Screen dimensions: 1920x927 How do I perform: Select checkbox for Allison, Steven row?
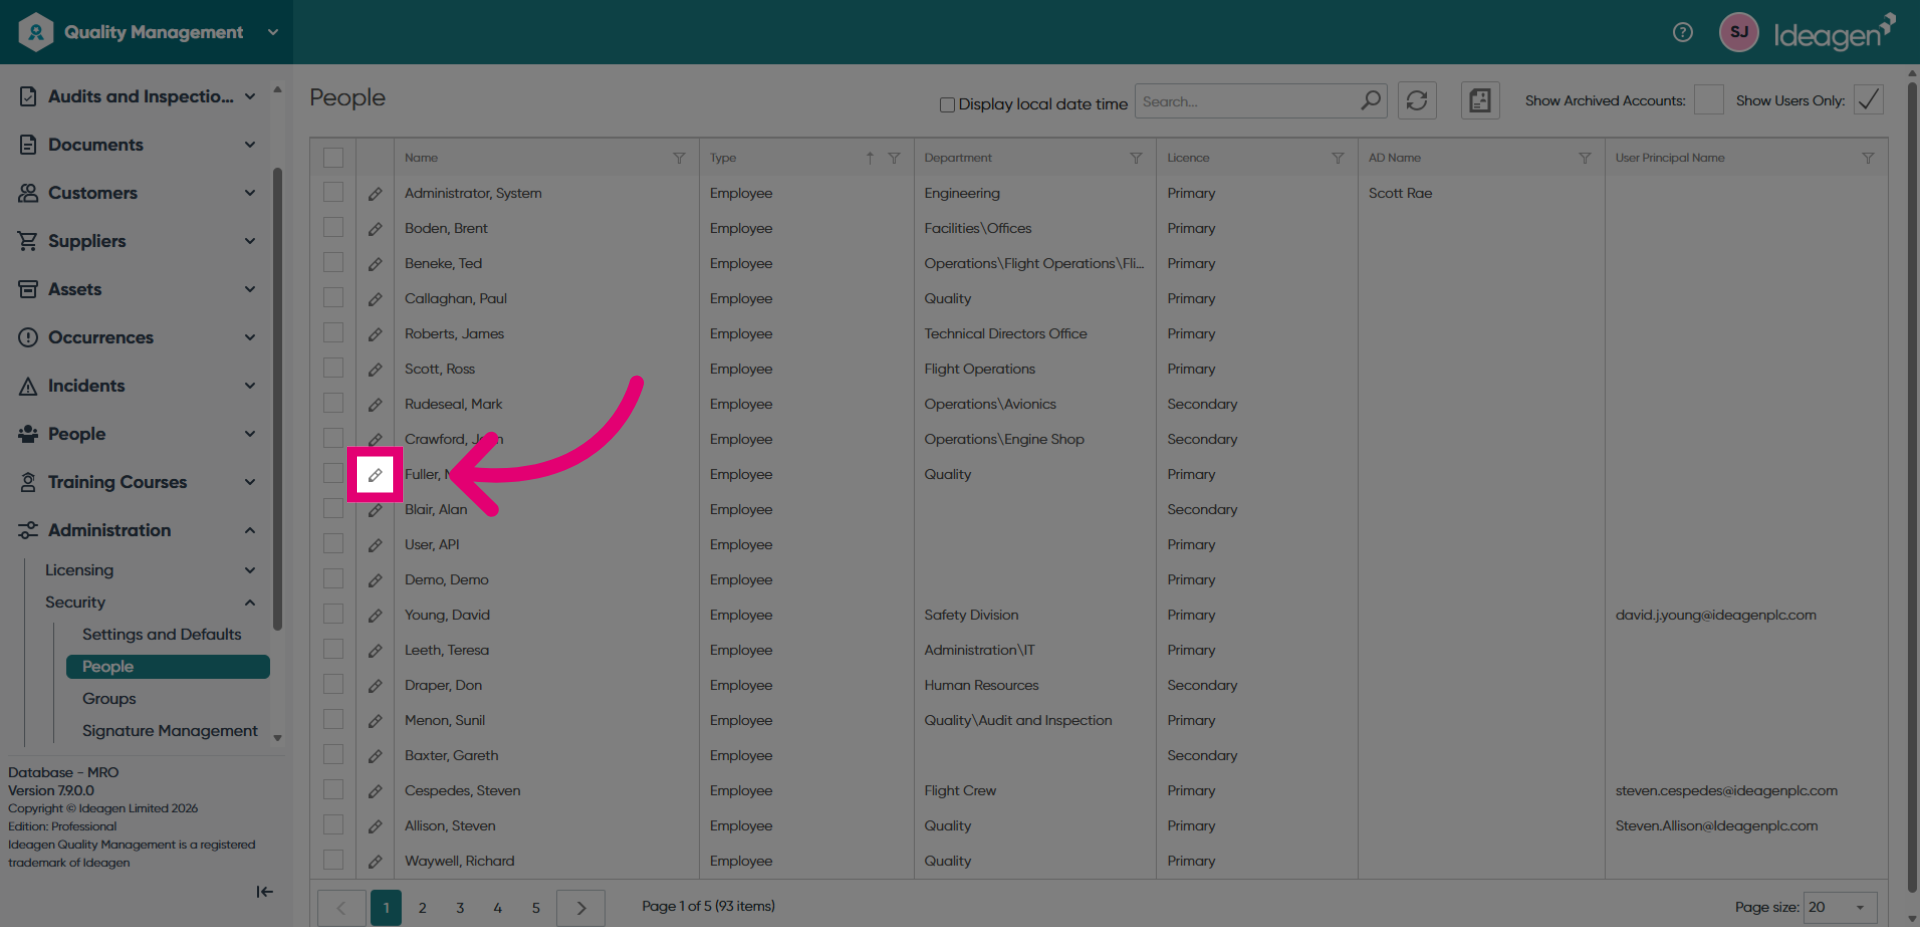pos(333,825)
